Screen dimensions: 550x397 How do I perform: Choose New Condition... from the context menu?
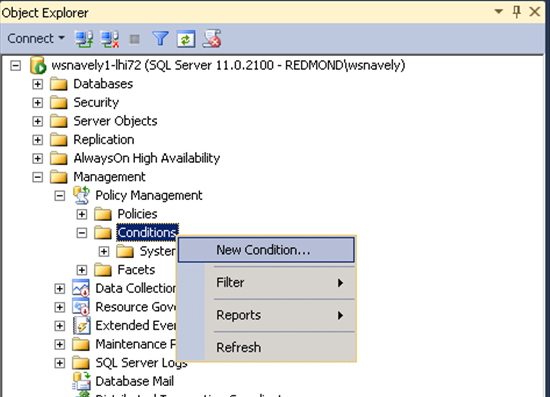[x=266, y=250]
